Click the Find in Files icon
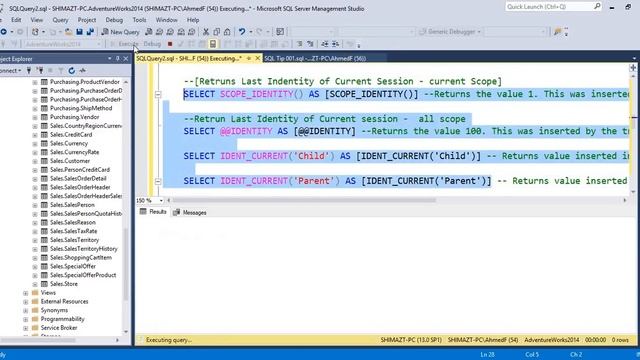This screenshot has width=640, height=360. click(558, 32)
